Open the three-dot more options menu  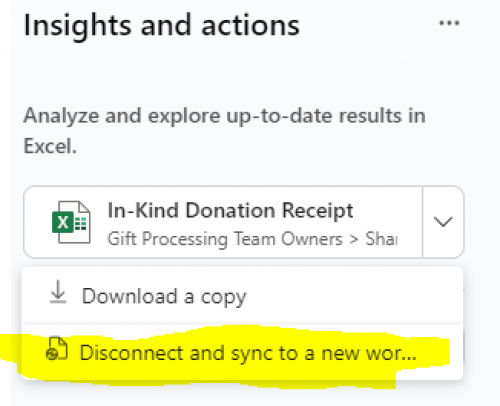(x=449, y=23)
